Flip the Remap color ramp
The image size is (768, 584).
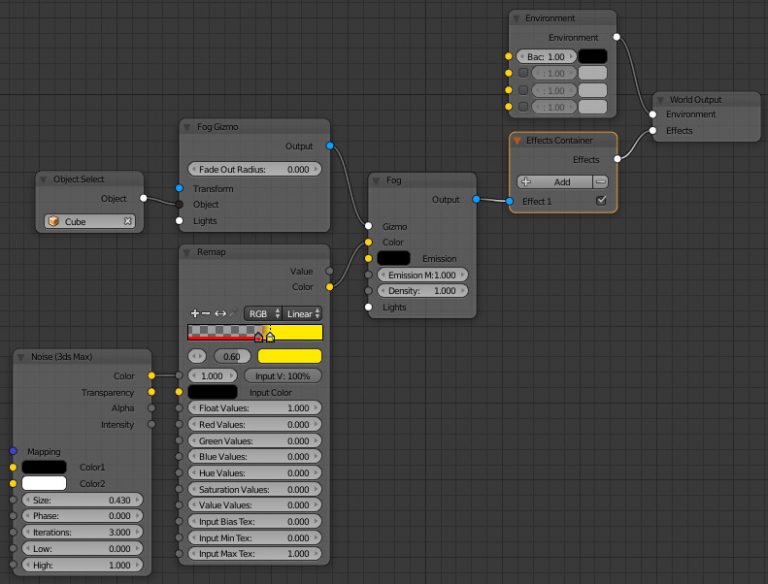tap(220, 313)
